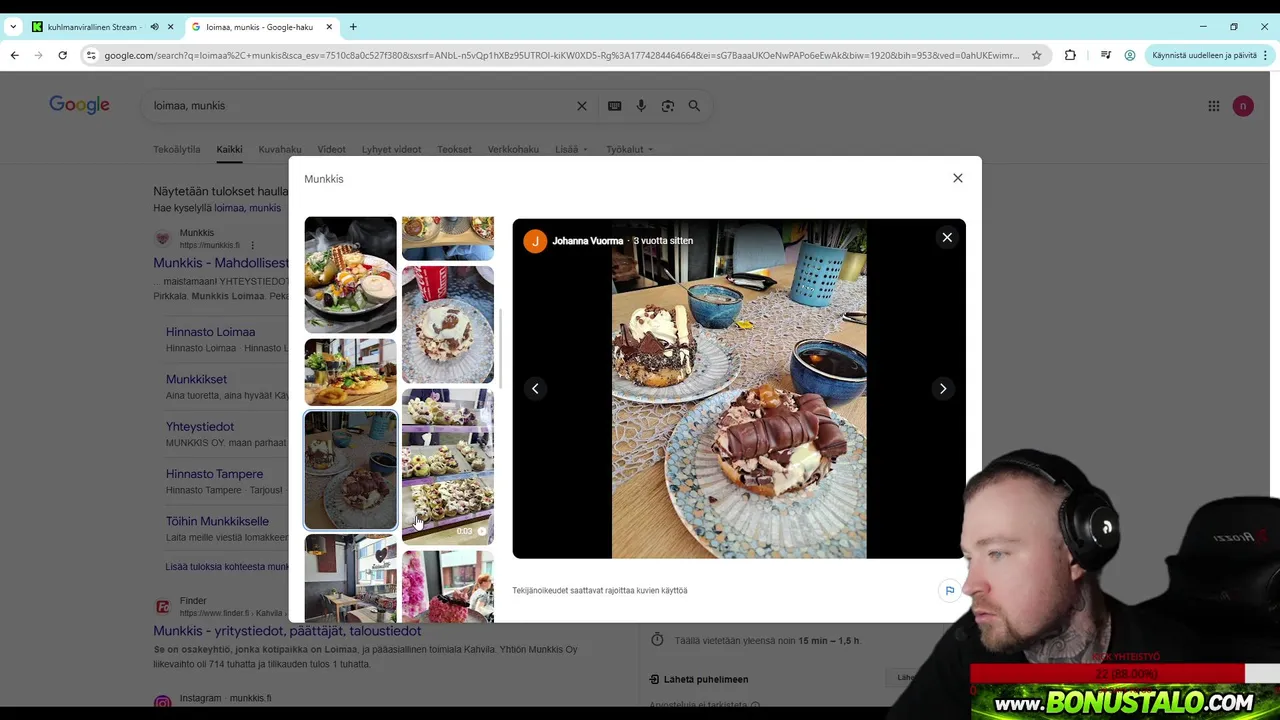Open Johanna Vuorma's profile avatar

coord(535,241)
